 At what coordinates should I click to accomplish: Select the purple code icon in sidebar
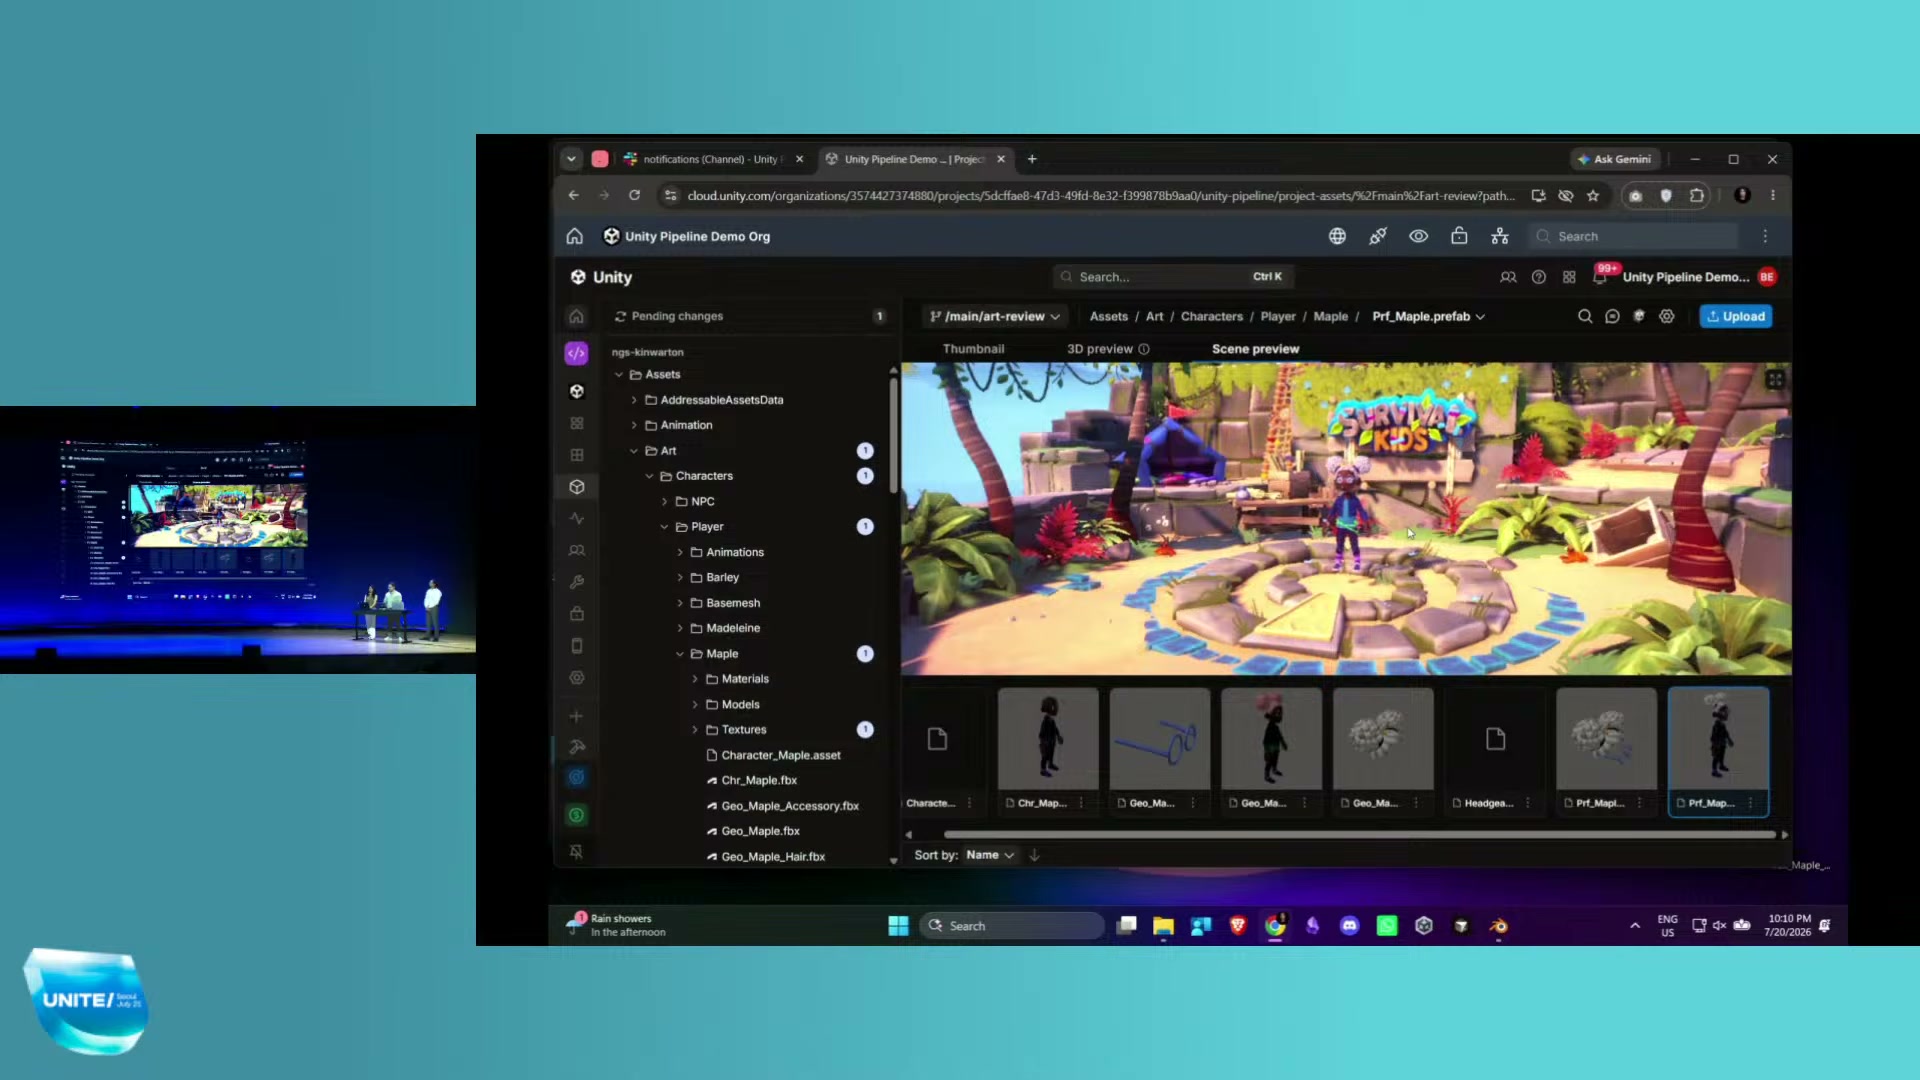pyautogui.click(x=576, y=353)
